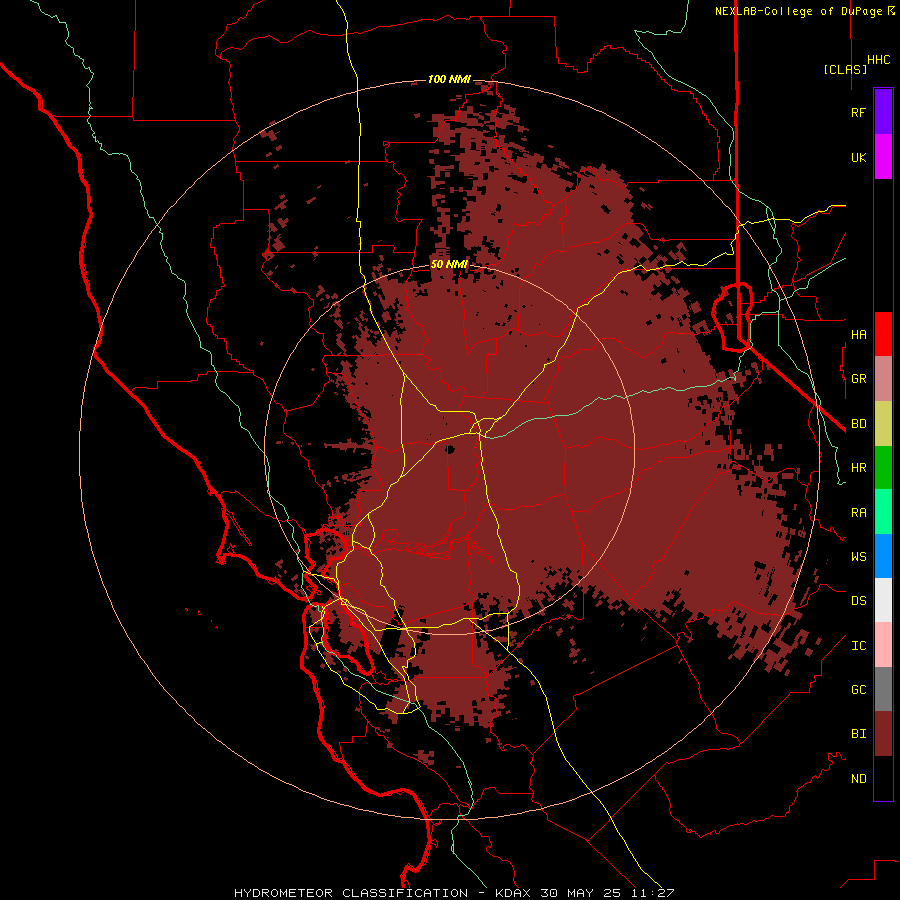Click the GR pinkish legend swatch
The image size is (900, 900).
pyautogui.click(x=883, y=379)
